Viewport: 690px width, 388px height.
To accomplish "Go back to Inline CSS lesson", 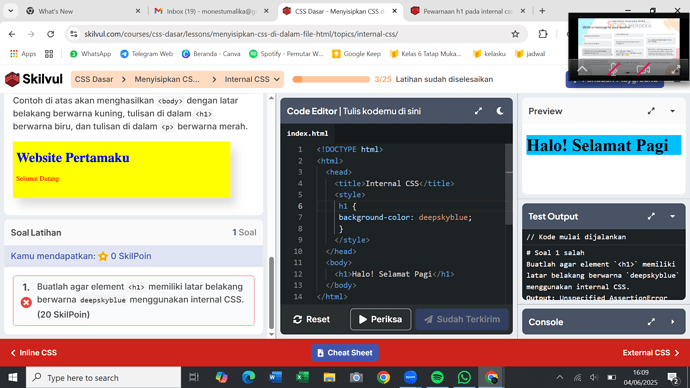I will click(33, 353).
